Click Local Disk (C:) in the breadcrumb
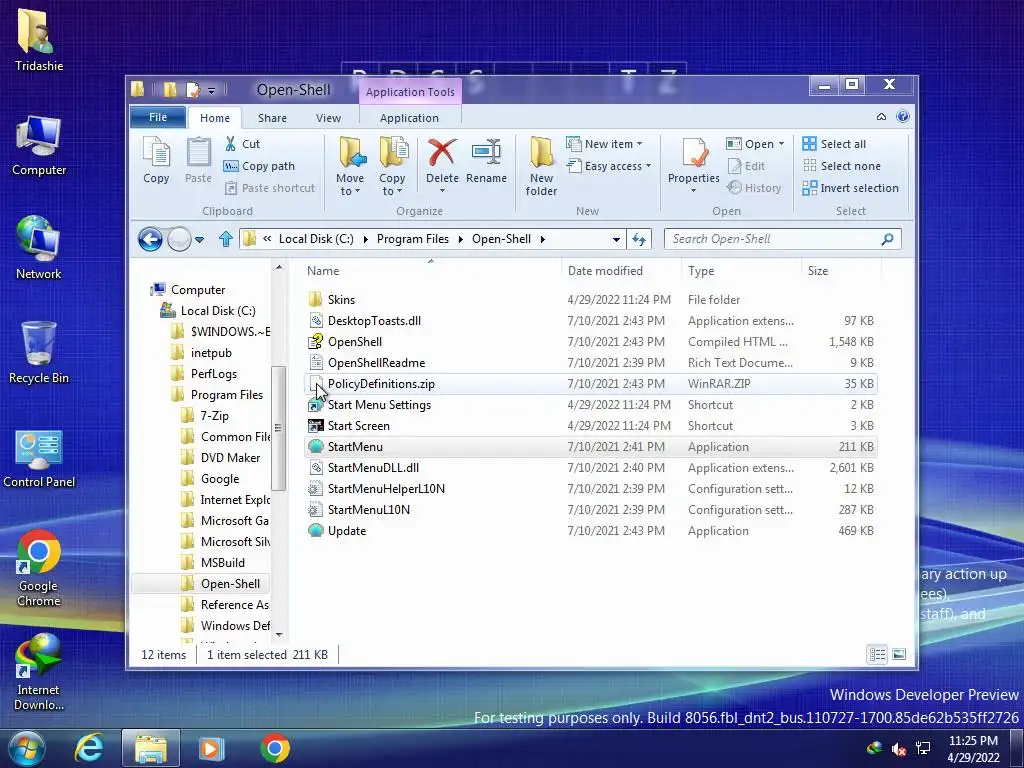1024x768 pixels. tap(316, 239)
